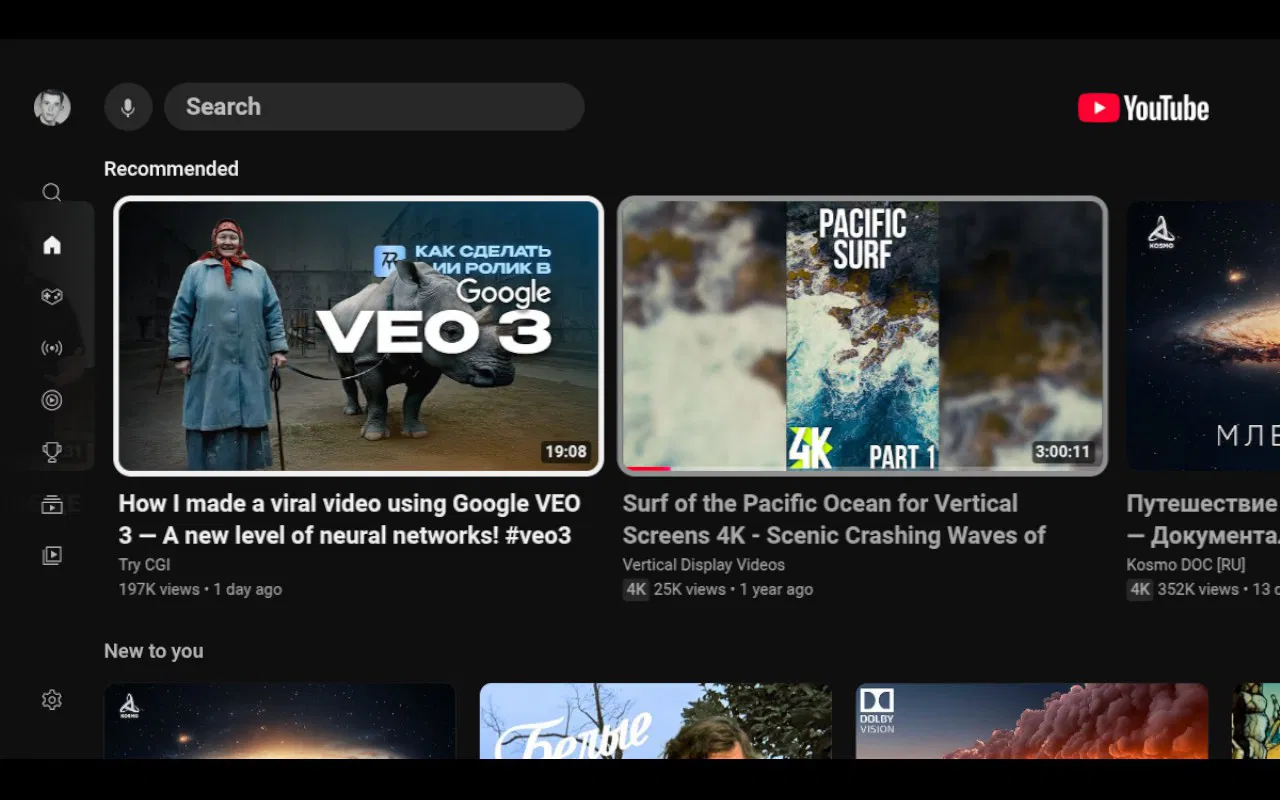Open Search from the sidebar magnifier icon
This screenshot has height=800, width=1280.
[52, 192]
